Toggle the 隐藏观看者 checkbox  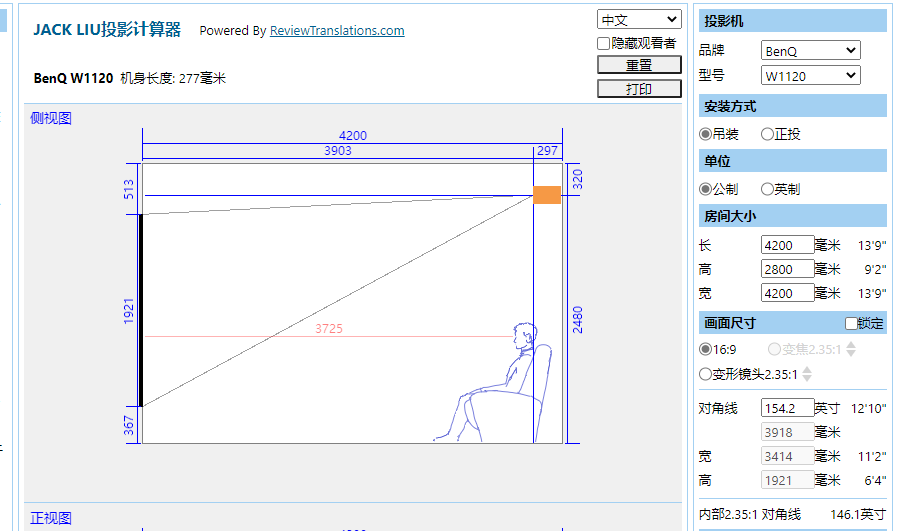point(603,43)
